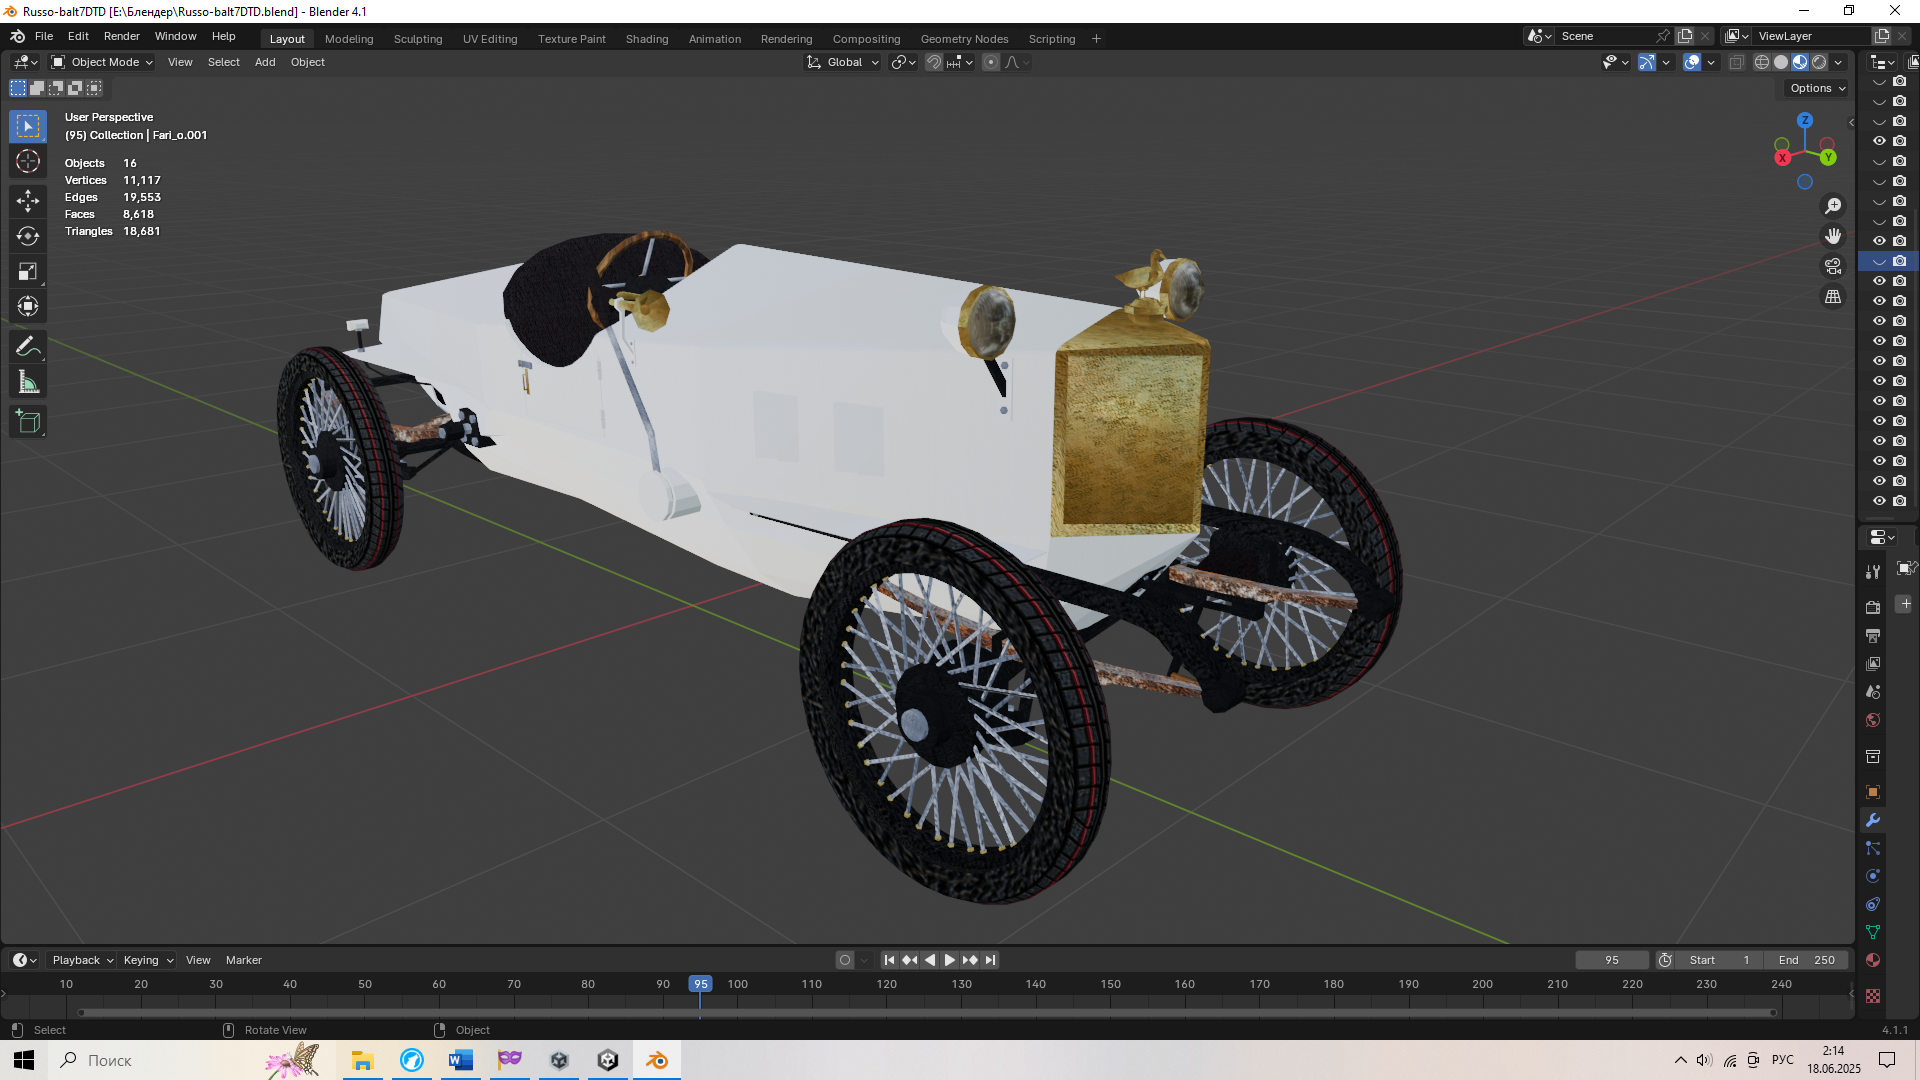Open the Object Mode dropdown
This screenshot has height=1080, width=1920.
click(102, 62)
